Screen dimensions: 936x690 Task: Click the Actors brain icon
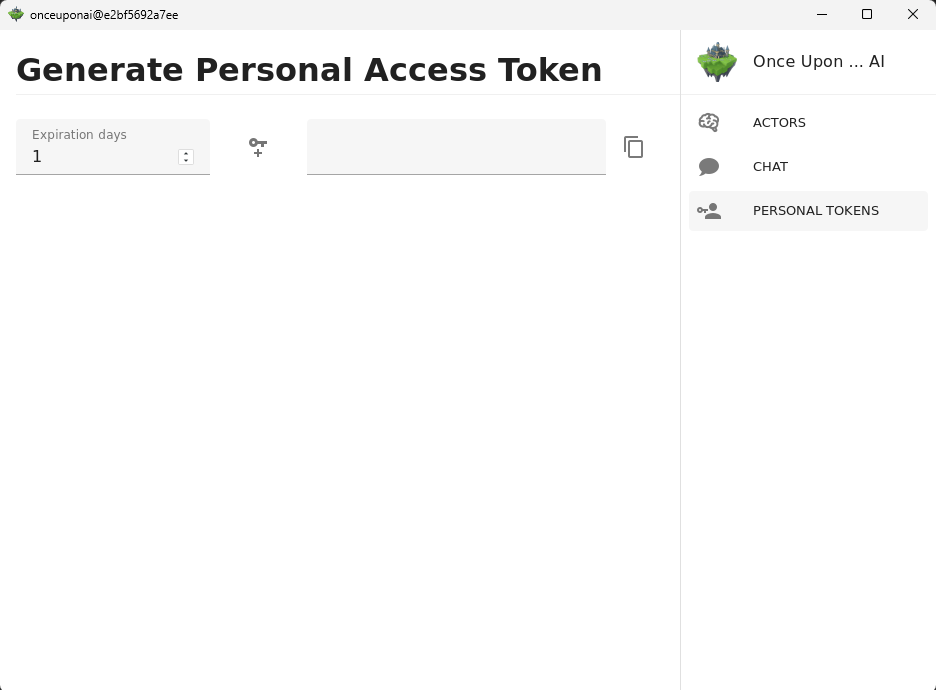click(709, 122)
